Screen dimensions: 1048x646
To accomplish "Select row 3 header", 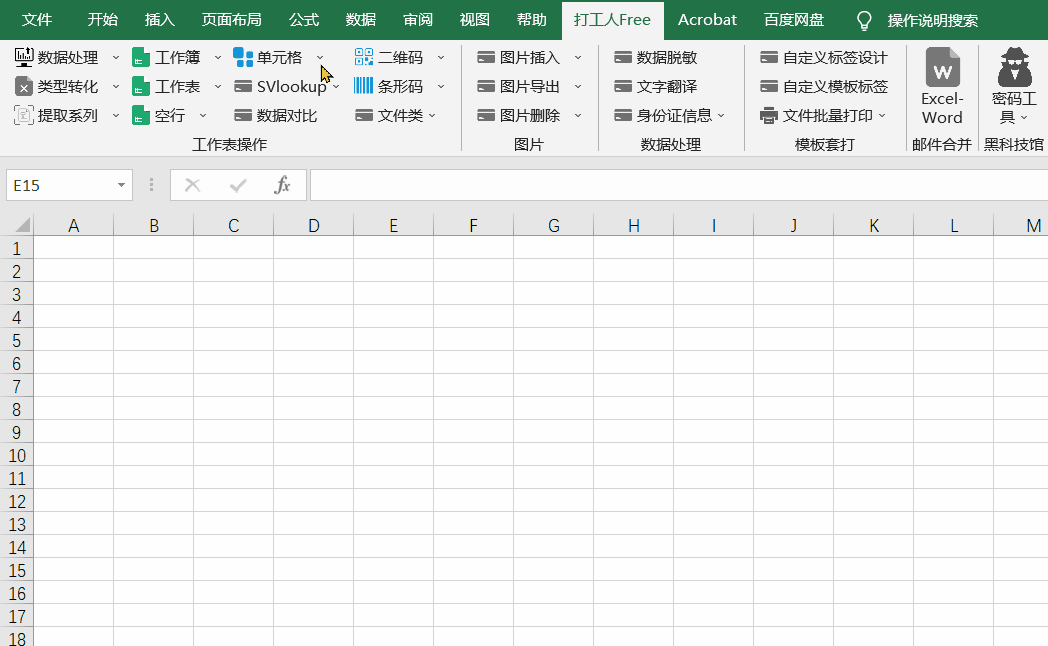I will tap(17, 294).
